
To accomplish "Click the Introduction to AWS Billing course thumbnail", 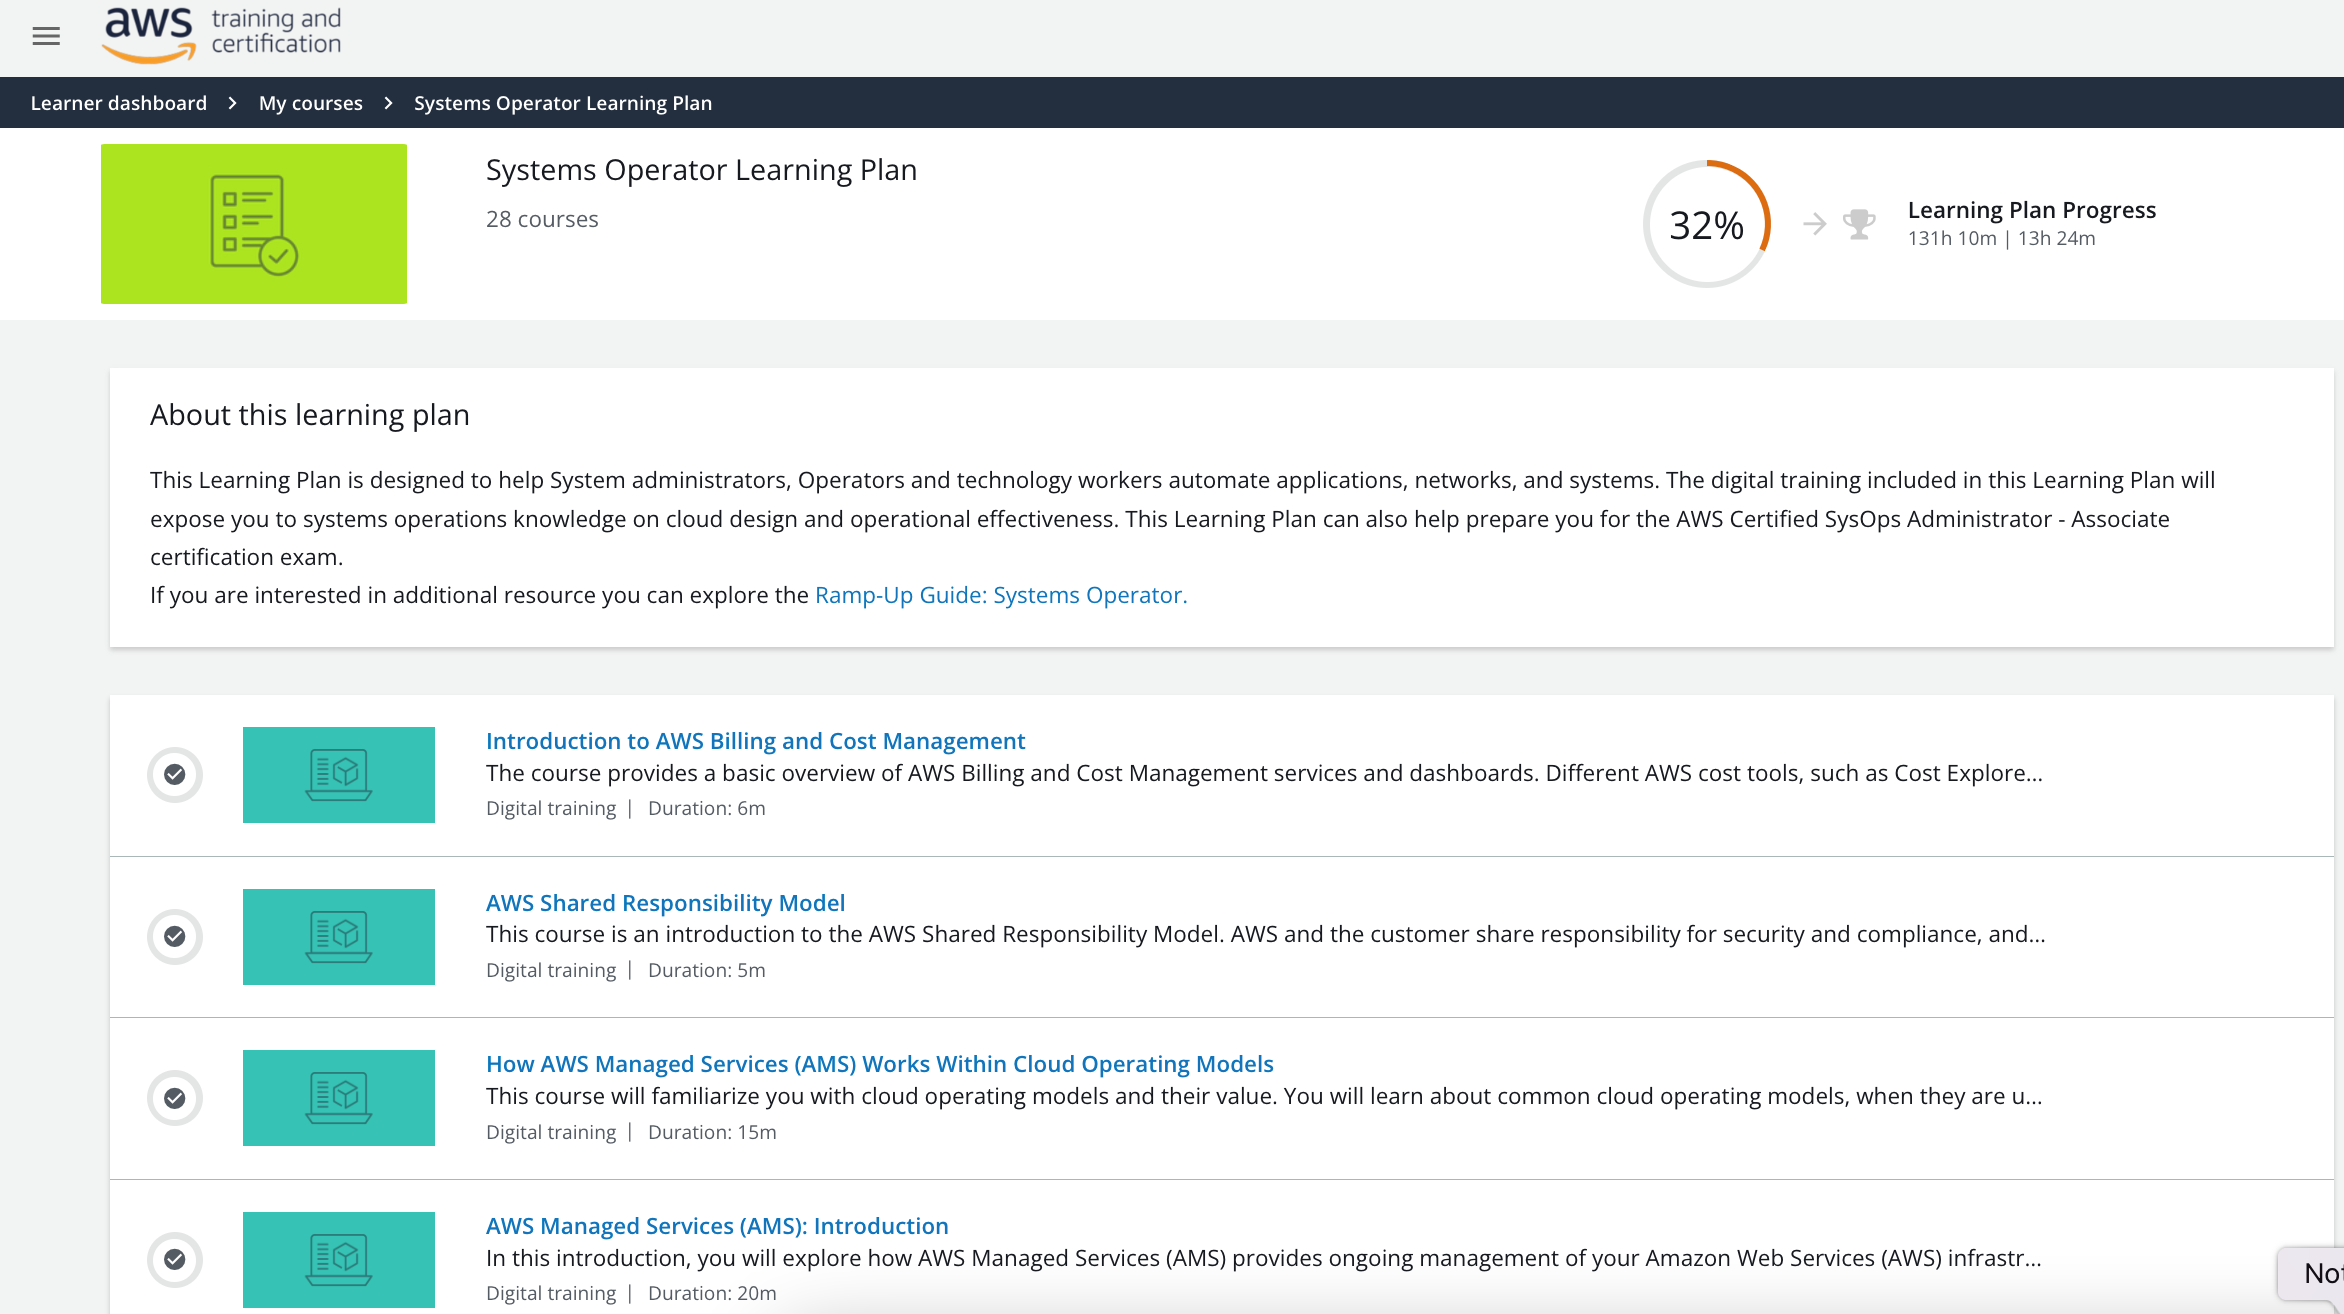I will [340, 775].
